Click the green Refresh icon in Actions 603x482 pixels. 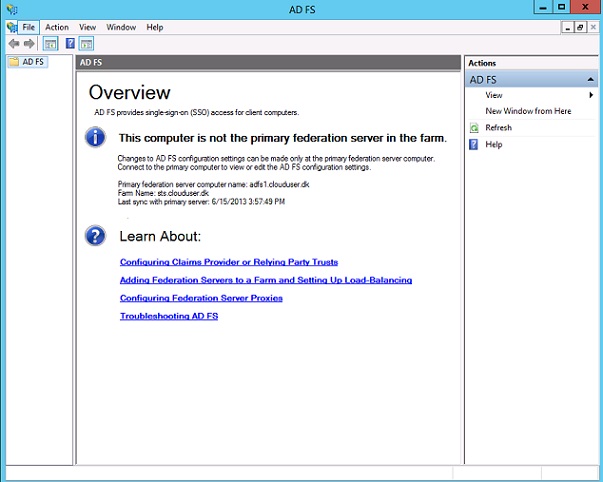pyautogui.click(x=474, y=128)
